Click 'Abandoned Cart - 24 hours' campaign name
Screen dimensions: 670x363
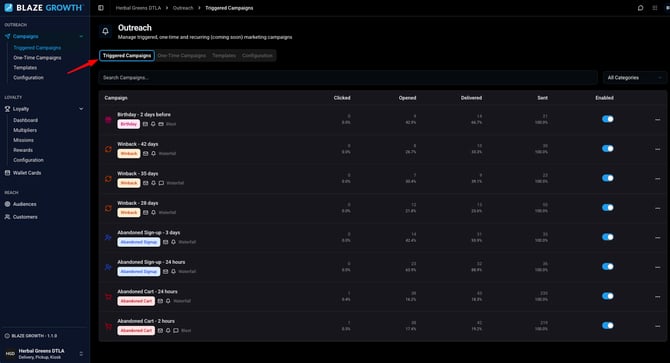tap(147, 292)
